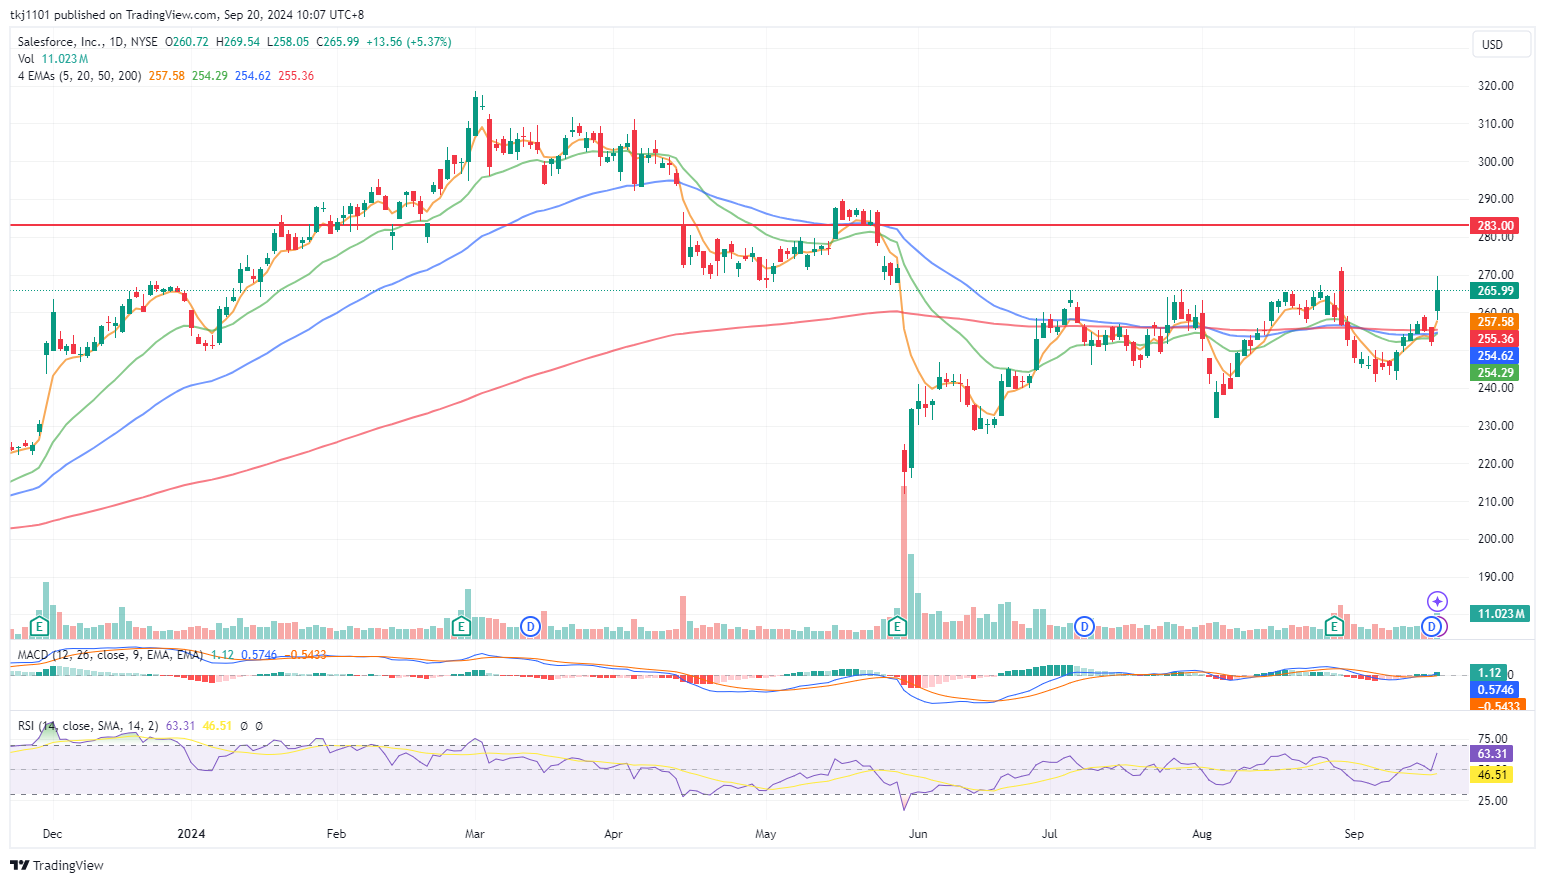The image size is (1545, 883).
Task: Open the USD currency selector
Action: [x=1501, y=44]
